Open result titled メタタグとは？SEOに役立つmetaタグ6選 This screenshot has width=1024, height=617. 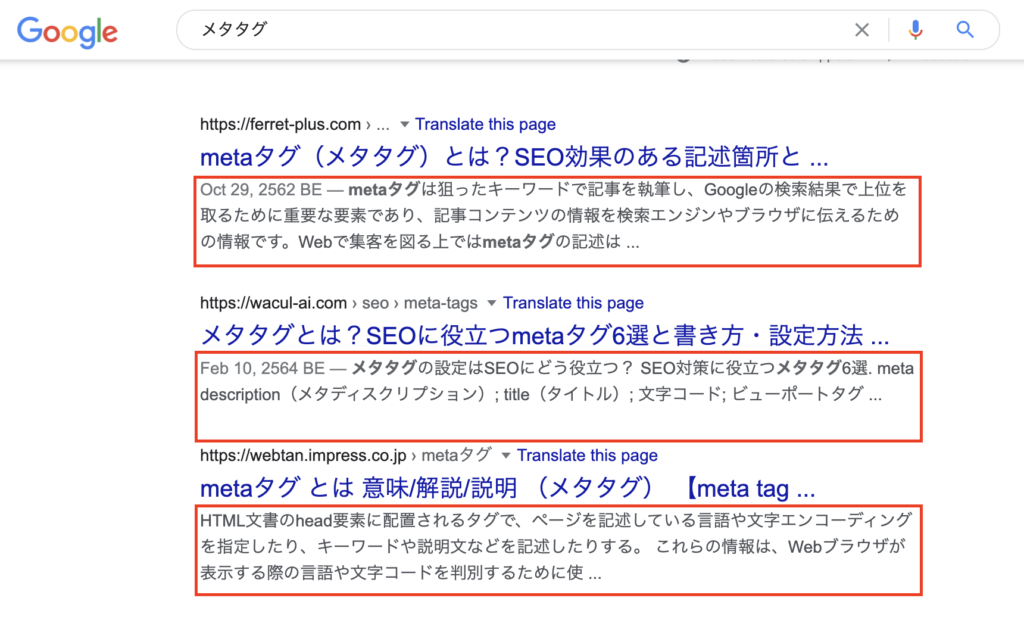pyautogui.click(x=545, y=335)
